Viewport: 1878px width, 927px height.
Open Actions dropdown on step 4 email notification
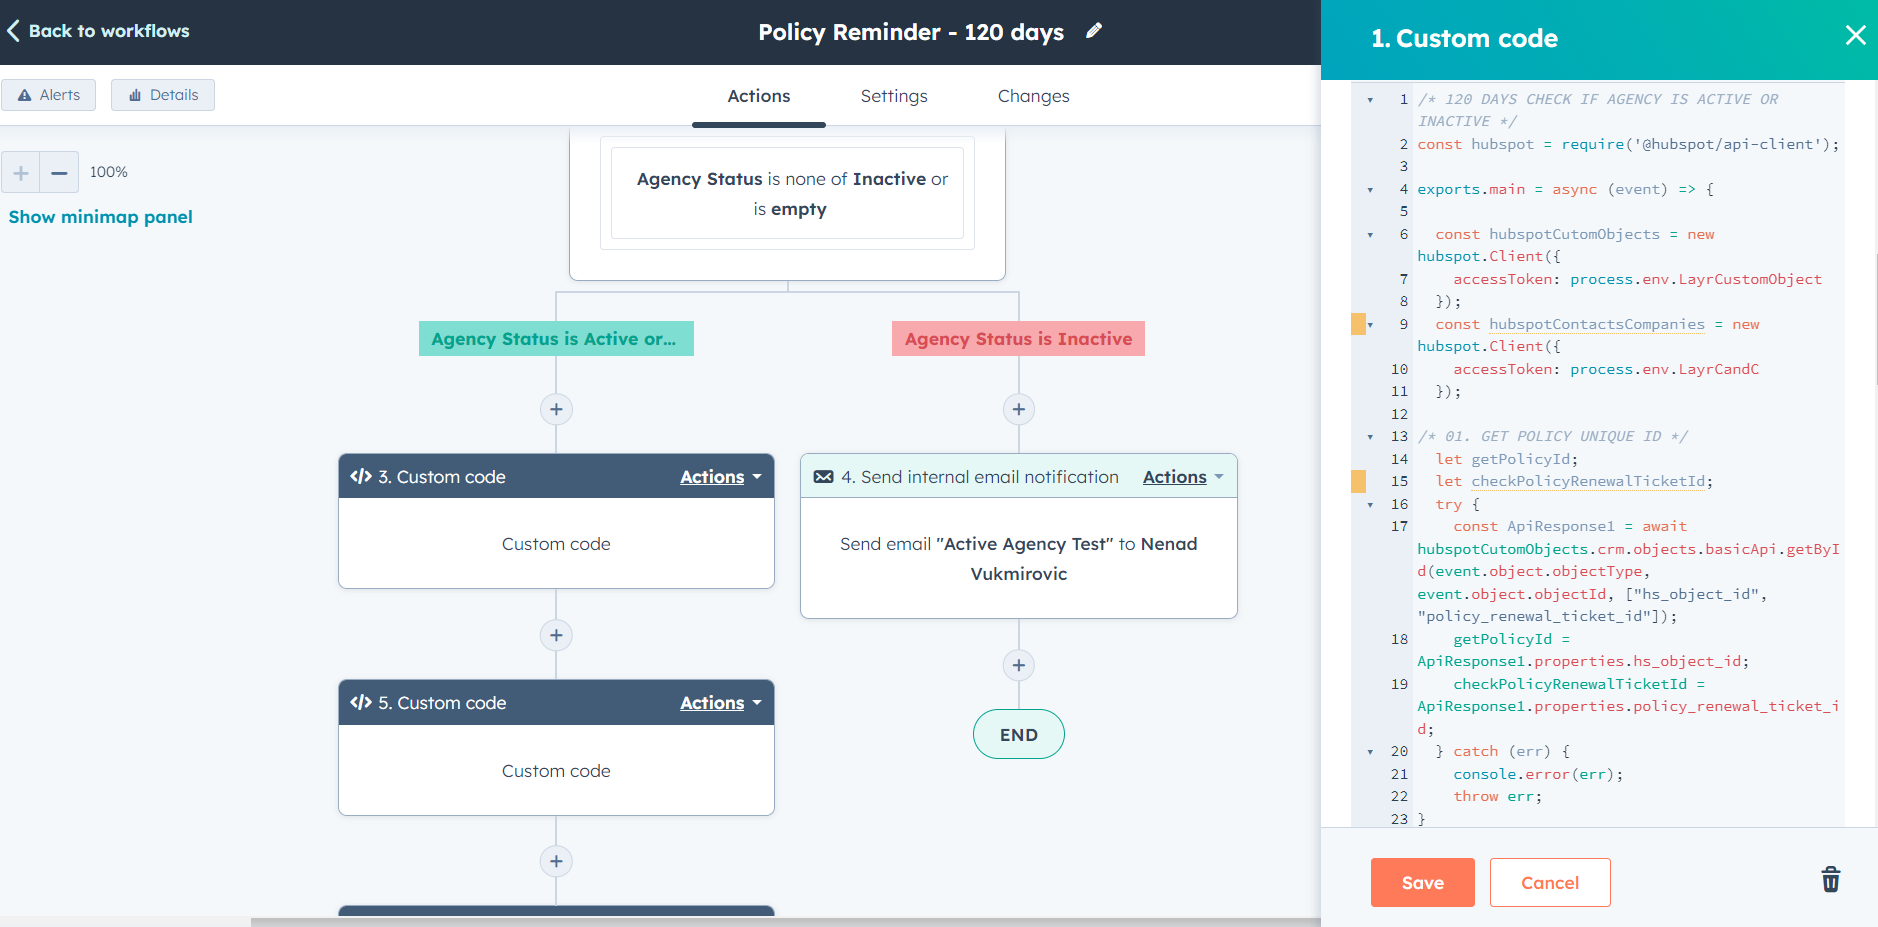[x=1183, y=477]
